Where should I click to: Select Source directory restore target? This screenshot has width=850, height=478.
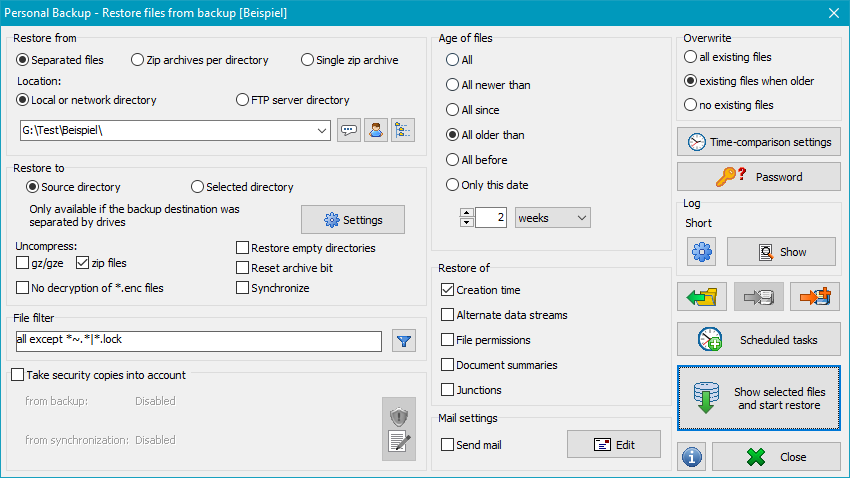click(74, 187)
